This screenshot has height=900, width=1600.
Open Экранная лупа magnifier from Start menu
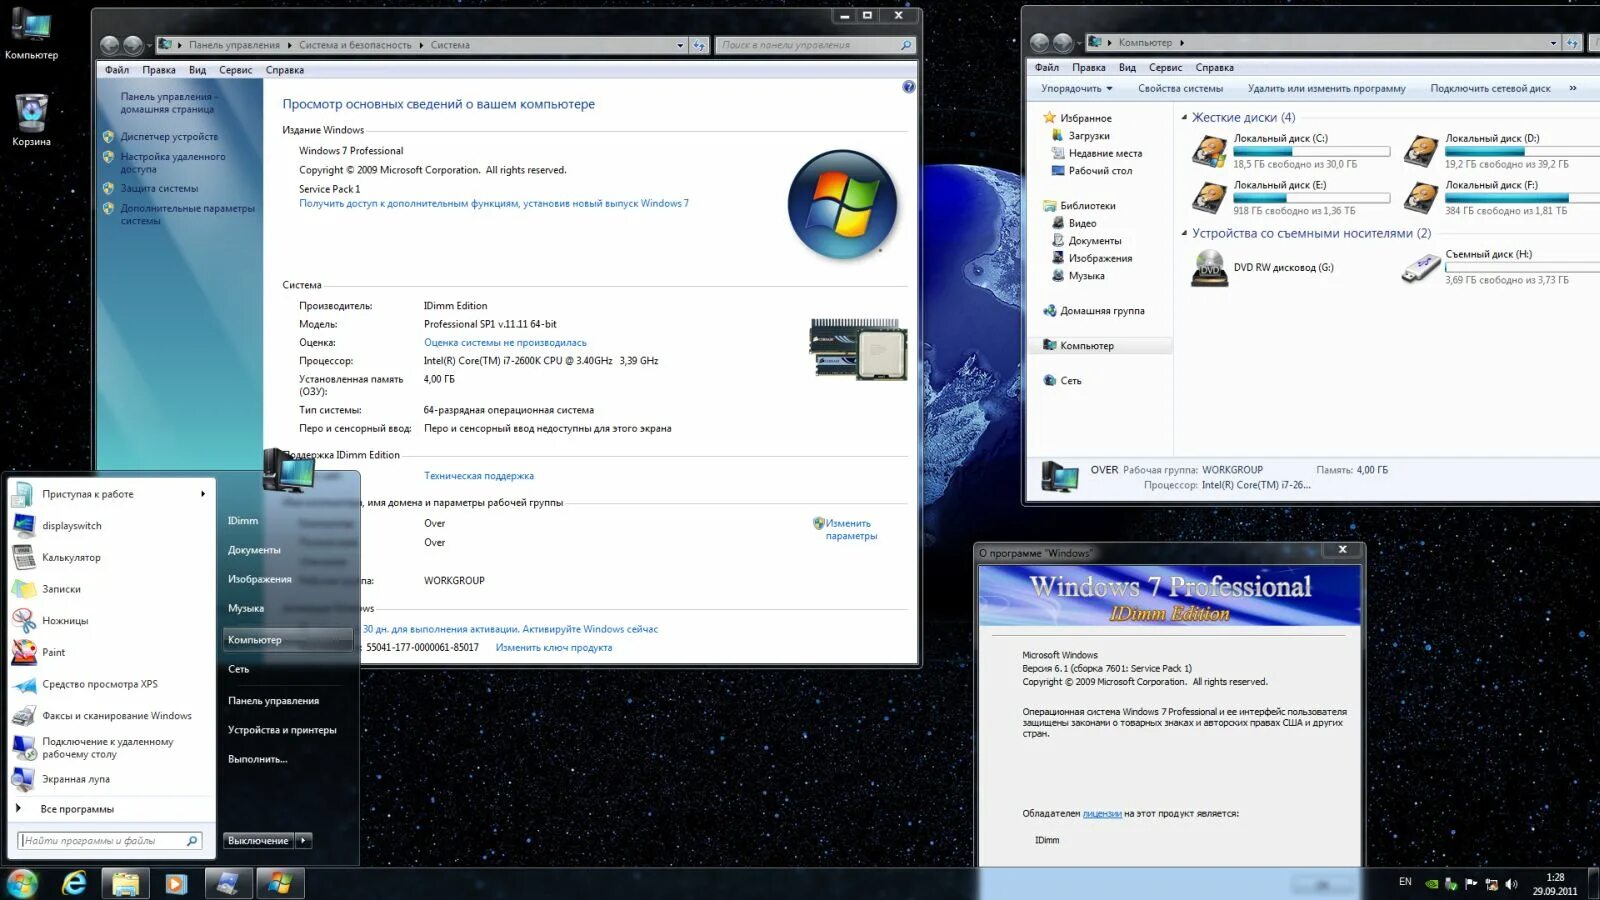pyautogui.click(x=76, y=780)
